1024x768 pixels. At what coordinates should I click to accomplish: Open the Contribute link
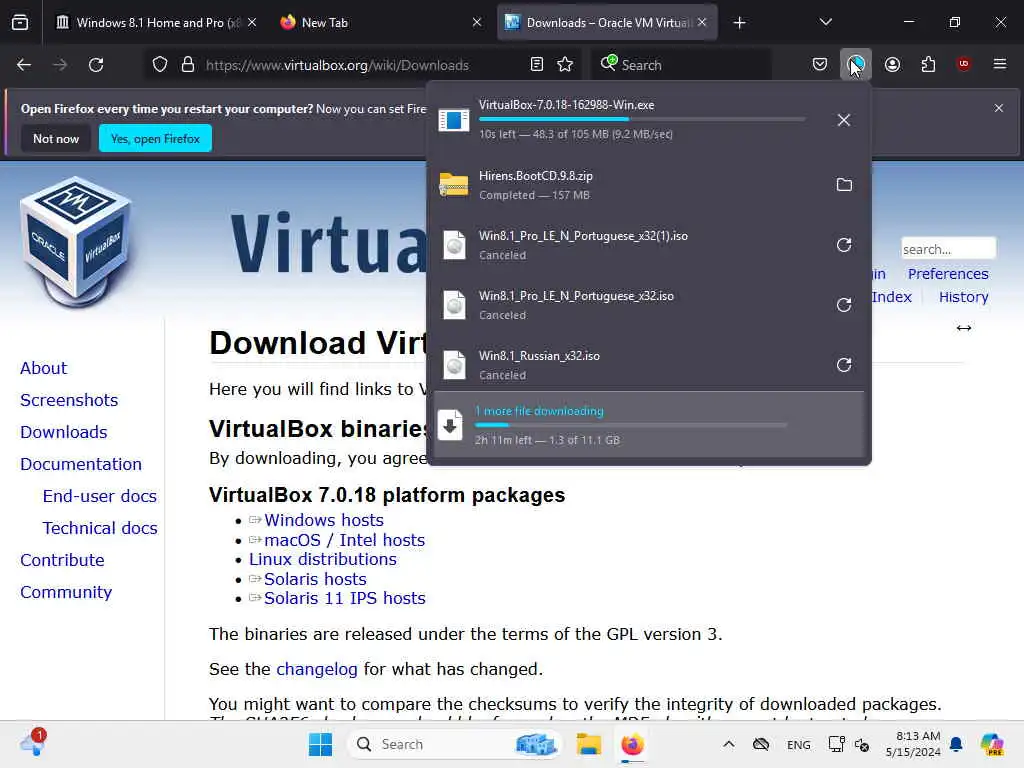[x=62, y=560]
